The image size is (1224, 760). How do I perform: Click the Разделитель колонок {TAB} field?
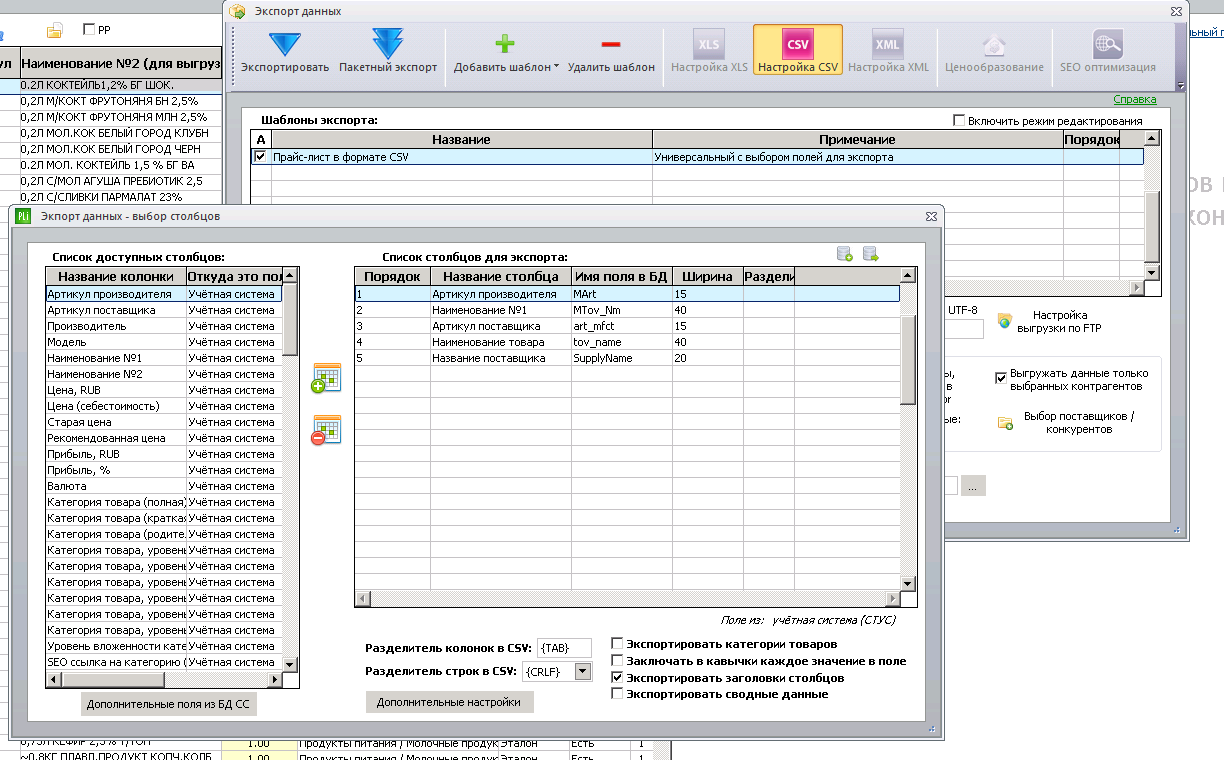click(x=564, y=648)
